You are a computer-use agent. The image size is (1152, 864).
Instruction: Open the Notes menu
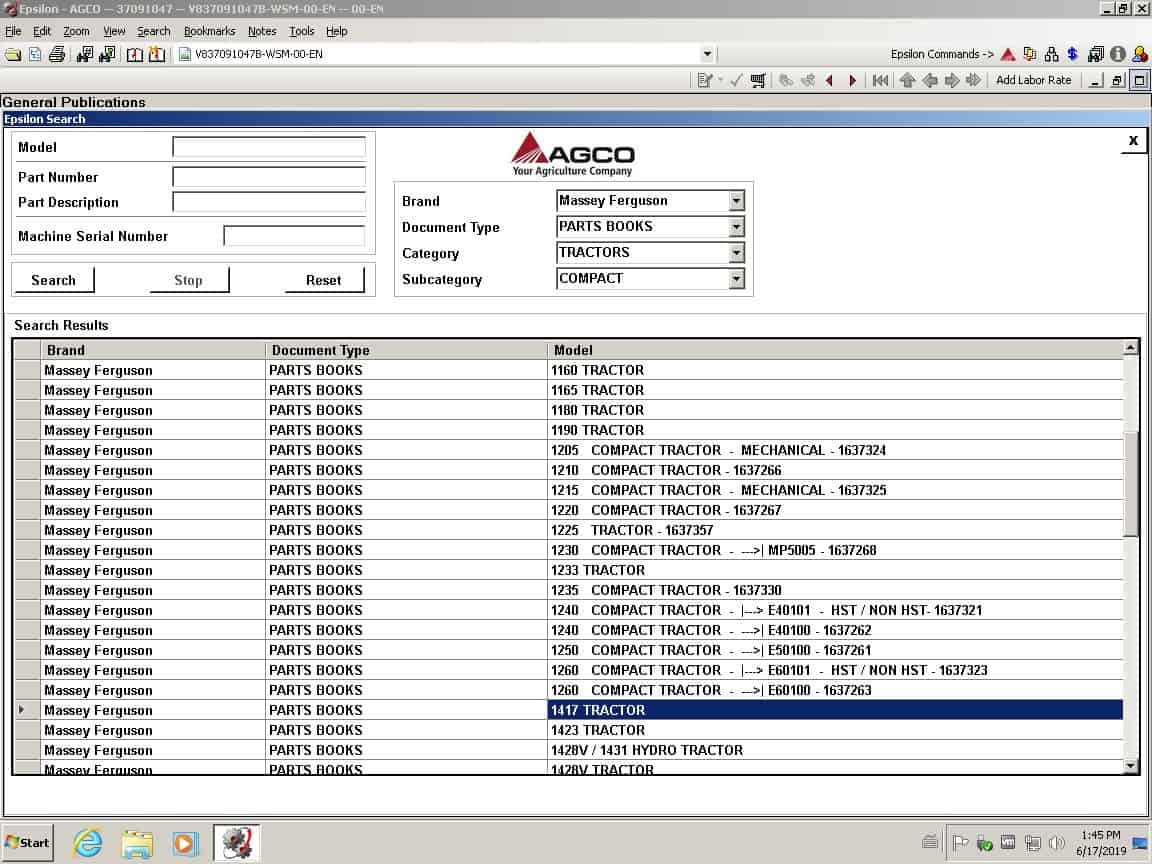(262, 31)
